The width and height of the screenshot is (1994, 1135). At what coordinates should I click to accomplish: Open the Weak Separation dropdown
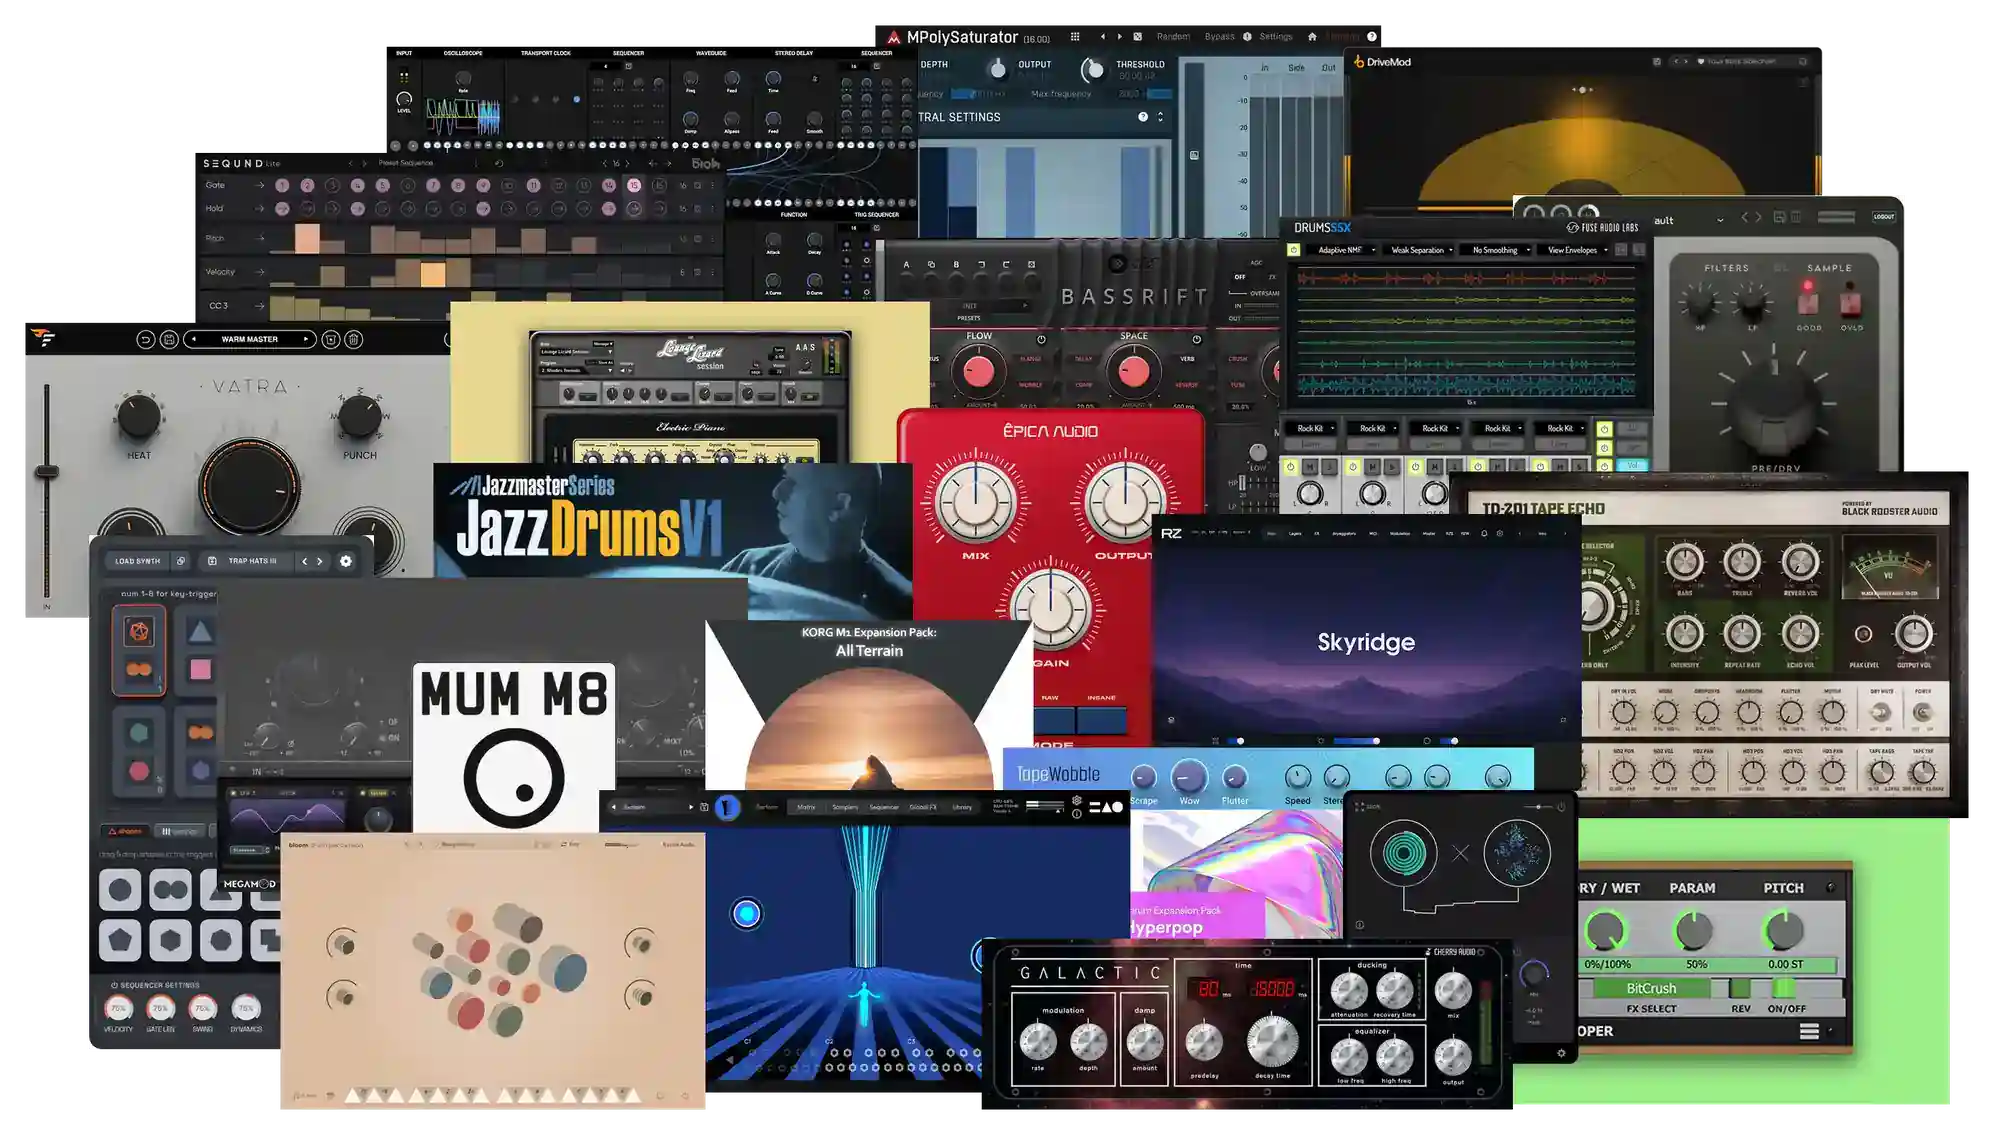(1423, 250)
